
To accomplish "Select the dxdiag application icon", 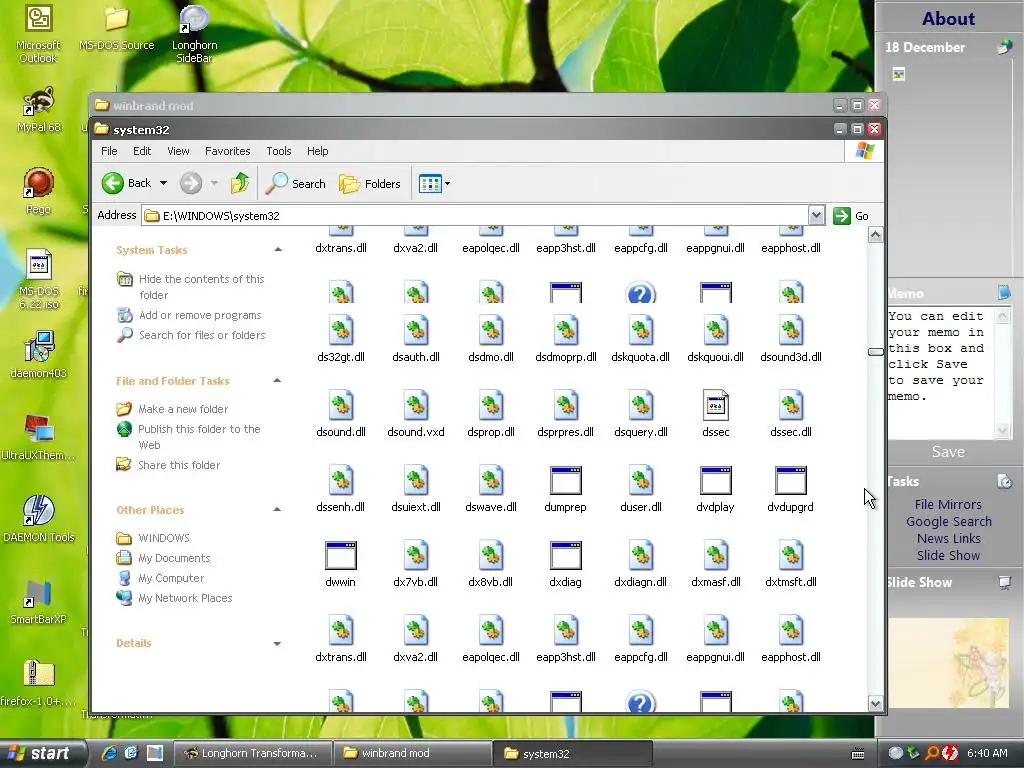I will tap(566, 556).
